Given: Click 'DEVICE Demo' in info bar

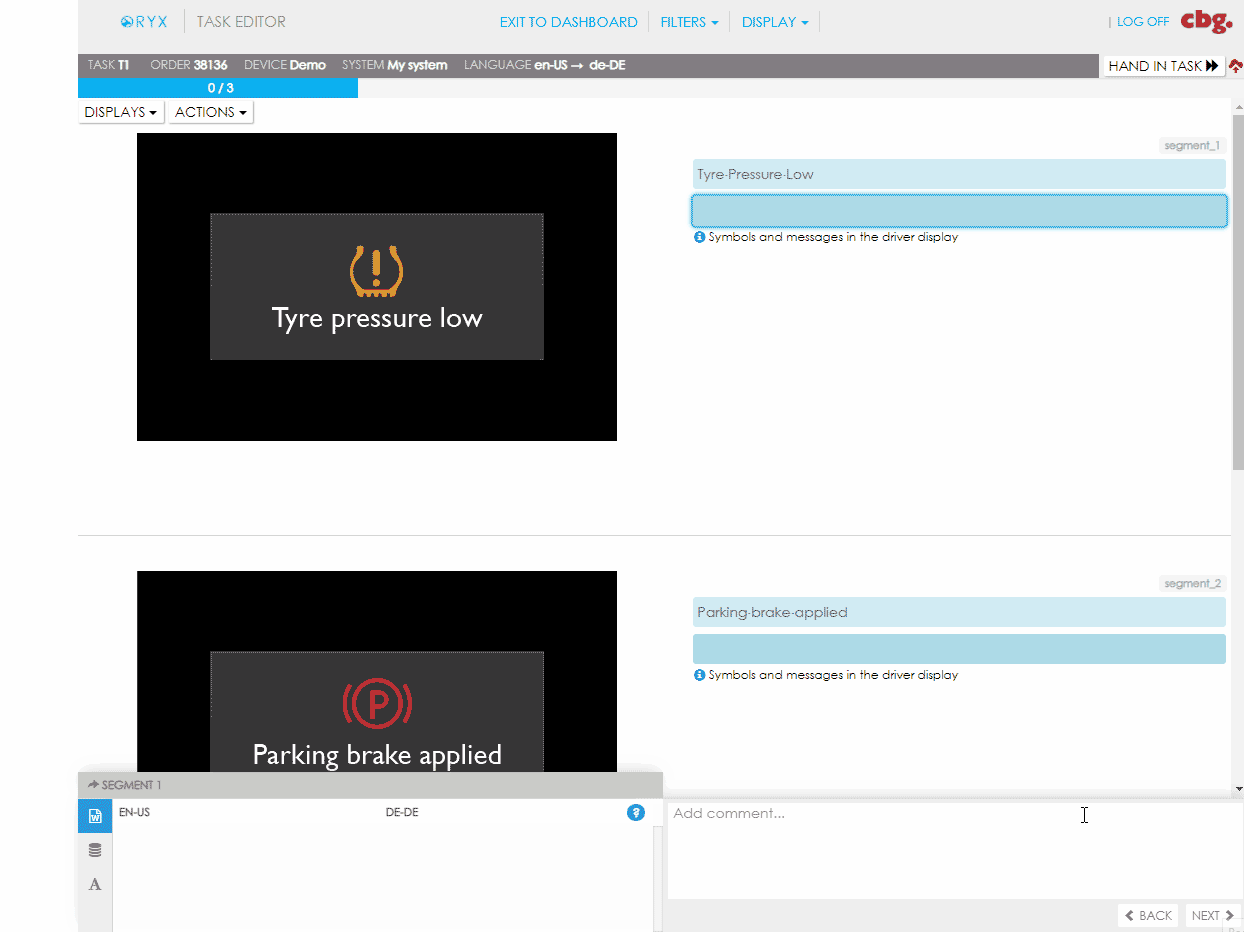Looking at the screenshot, I should pyautogui.click(x=285, y=65).
